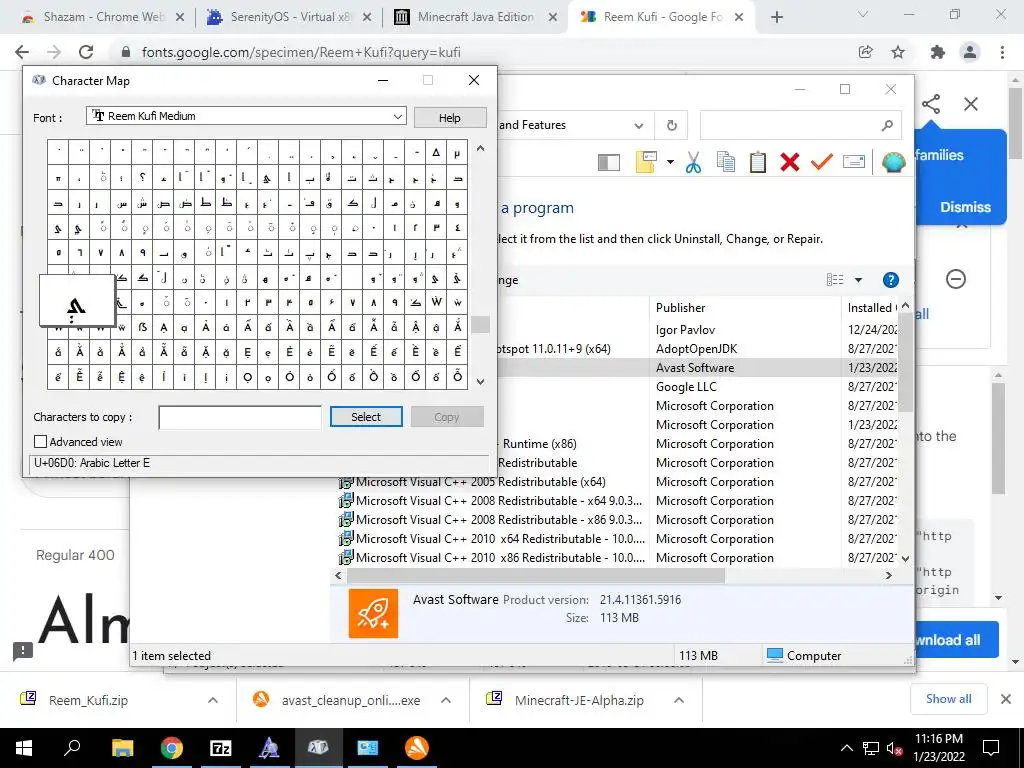The width and height of the screenshot is (1024, 768).
Task: Dismiss the Google Fonts families tooltip
Action: click(x=965, y=207)
